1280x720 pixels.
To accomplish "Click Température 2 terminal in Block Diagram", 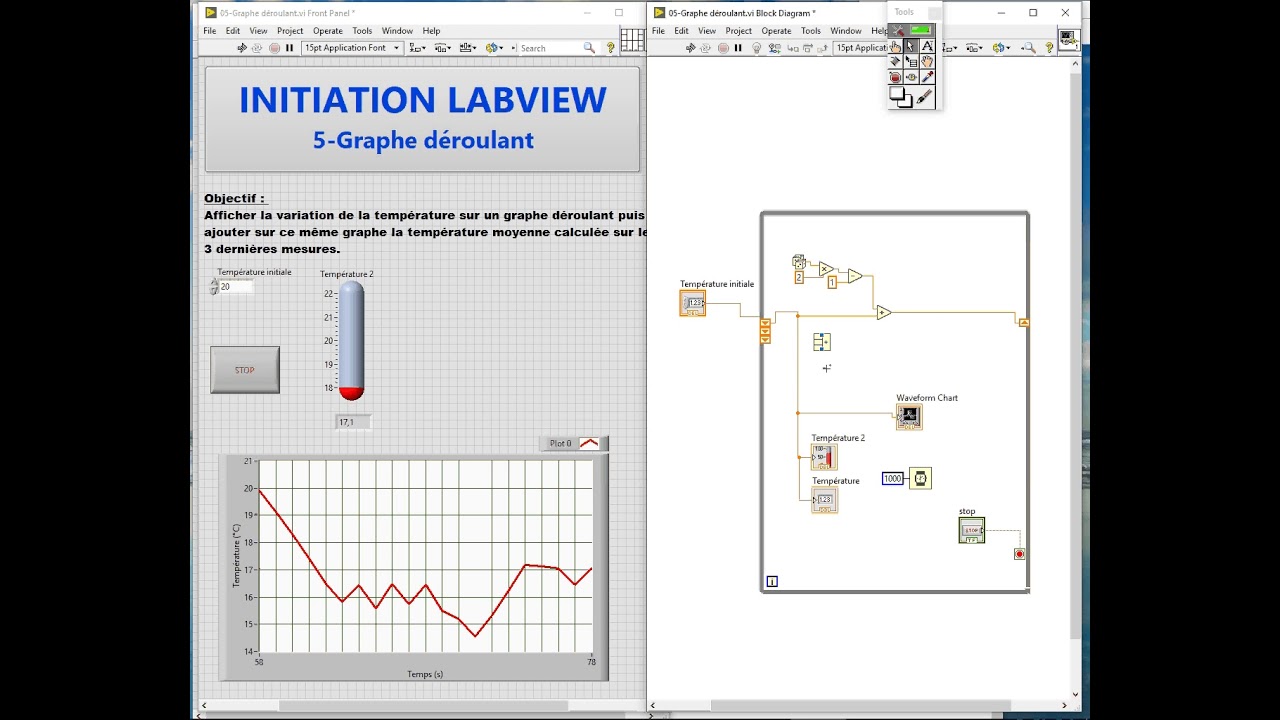I will pyautogui.click(x=824, y=457).
